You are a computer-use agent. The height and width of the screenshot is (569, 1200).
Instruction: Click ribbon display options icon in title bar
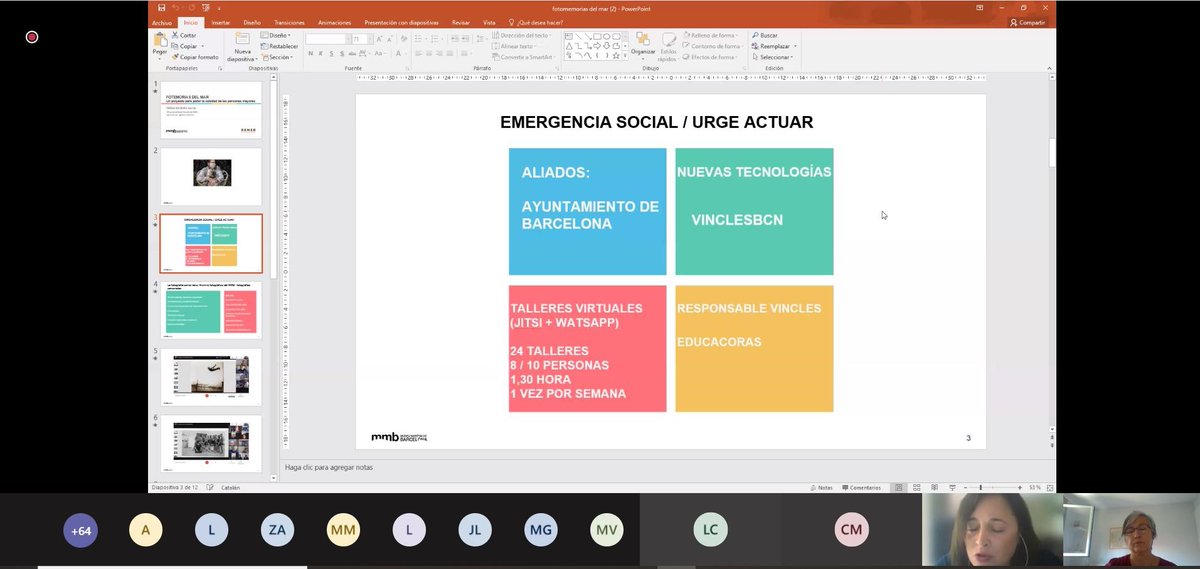980,7
